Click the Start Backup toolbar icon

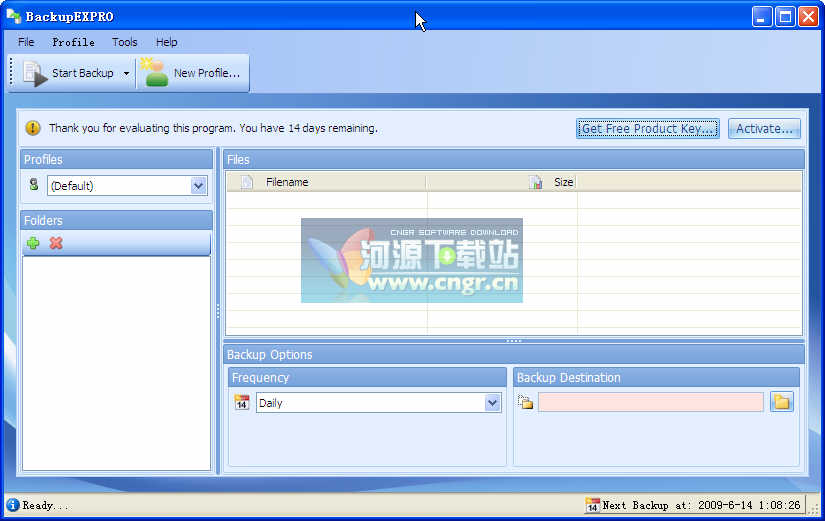tap(35, 73)
